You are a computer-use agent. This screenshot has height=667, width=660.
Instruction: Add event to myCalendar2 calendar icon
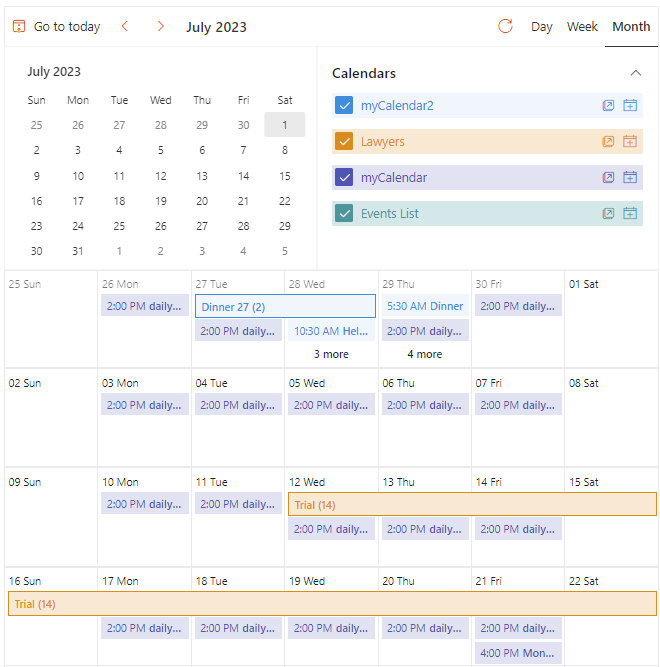click(630, 105)
